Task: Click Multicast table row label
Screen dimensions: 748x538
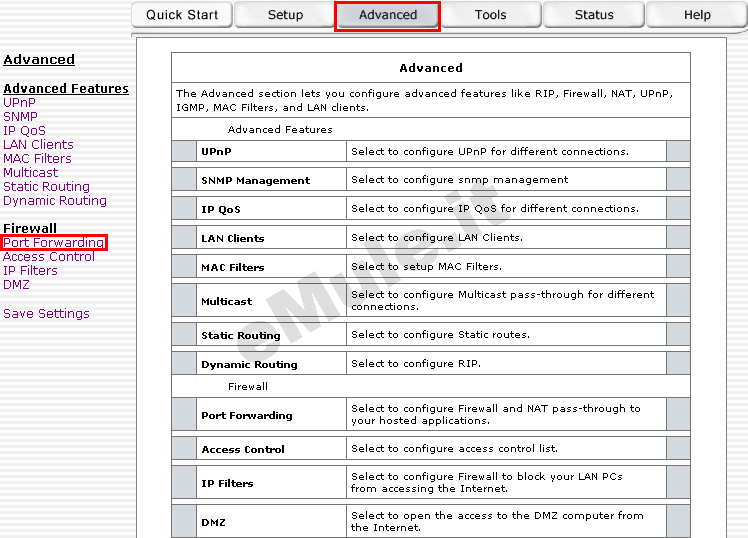Action: (x=226, y=301)
